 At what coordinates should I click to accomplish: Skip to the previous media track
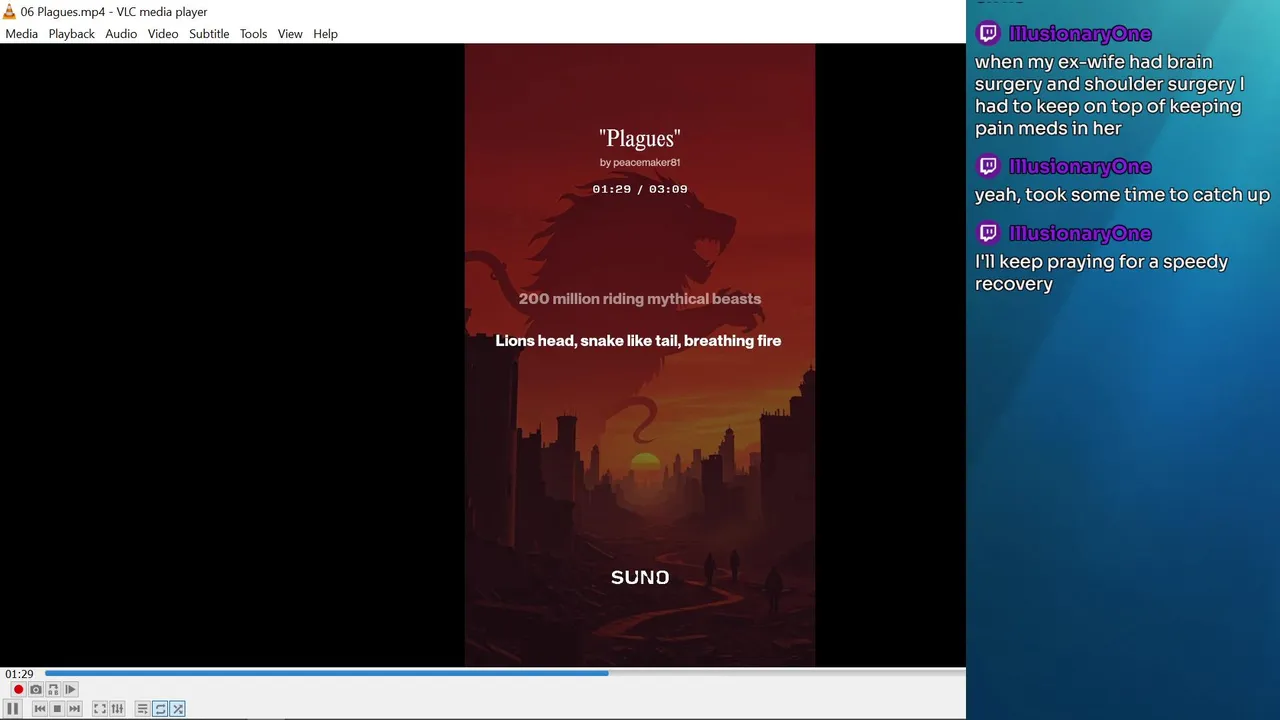(40, 709)
